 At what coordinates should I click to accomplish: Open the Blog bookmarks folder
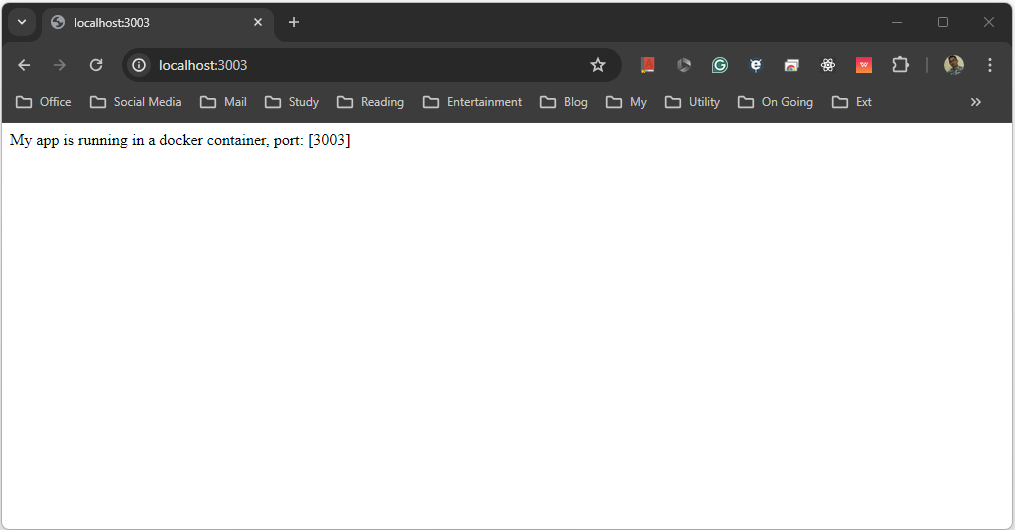point(564,102)
